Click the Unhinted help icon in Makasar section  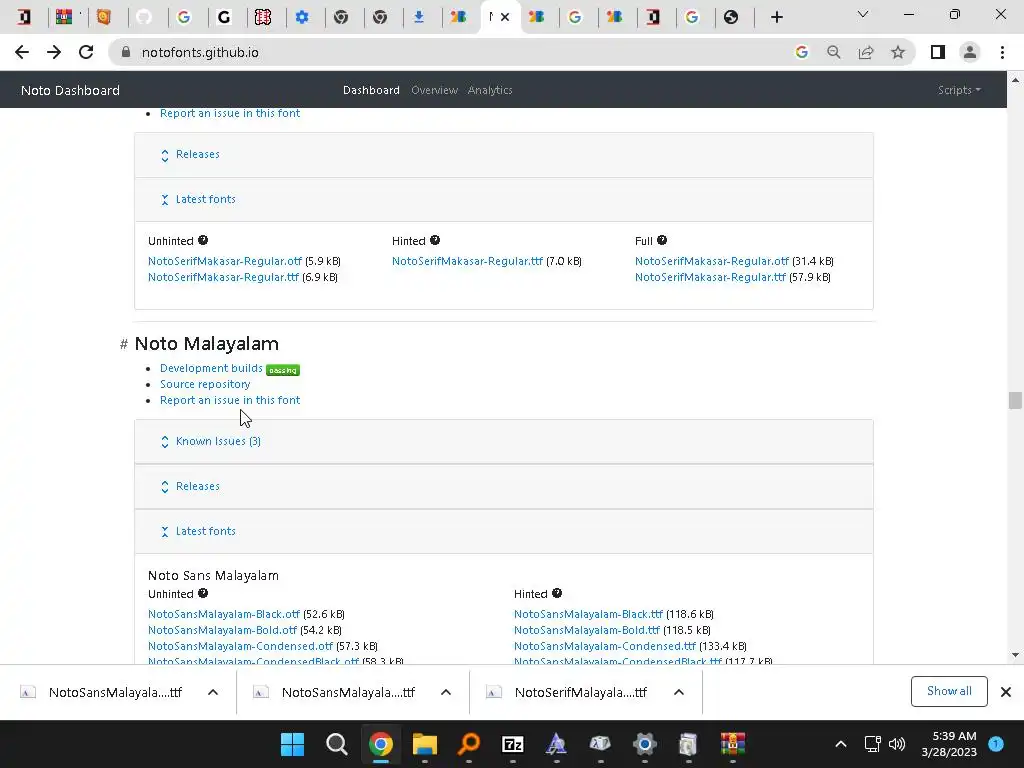(x=203, y=240)
